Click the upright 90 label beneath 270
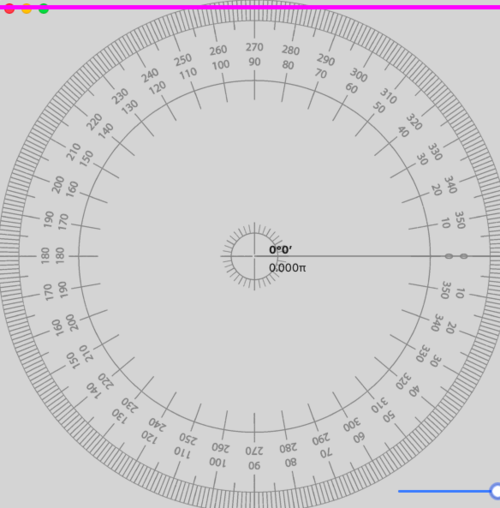The width and height of the screenshot is (500, 508). tap(254, 62)
